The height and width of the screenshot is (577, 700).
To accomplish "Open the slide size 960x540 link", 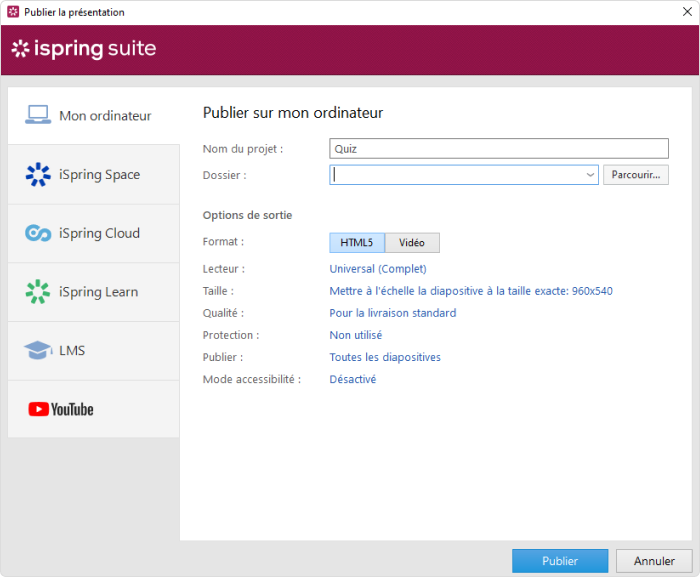I will 471,291.
